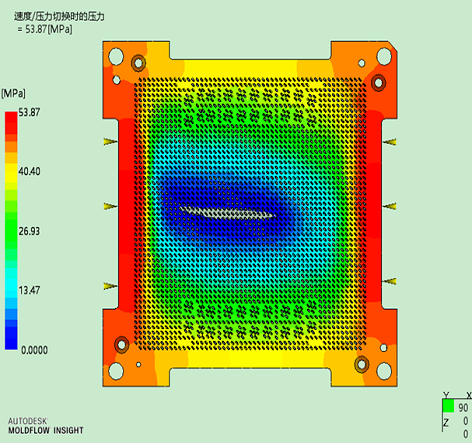Pick the lower-right yellow injection gate cone
Image resolution: width=472 pixels, height=443 pixels.
pos(389,282)
